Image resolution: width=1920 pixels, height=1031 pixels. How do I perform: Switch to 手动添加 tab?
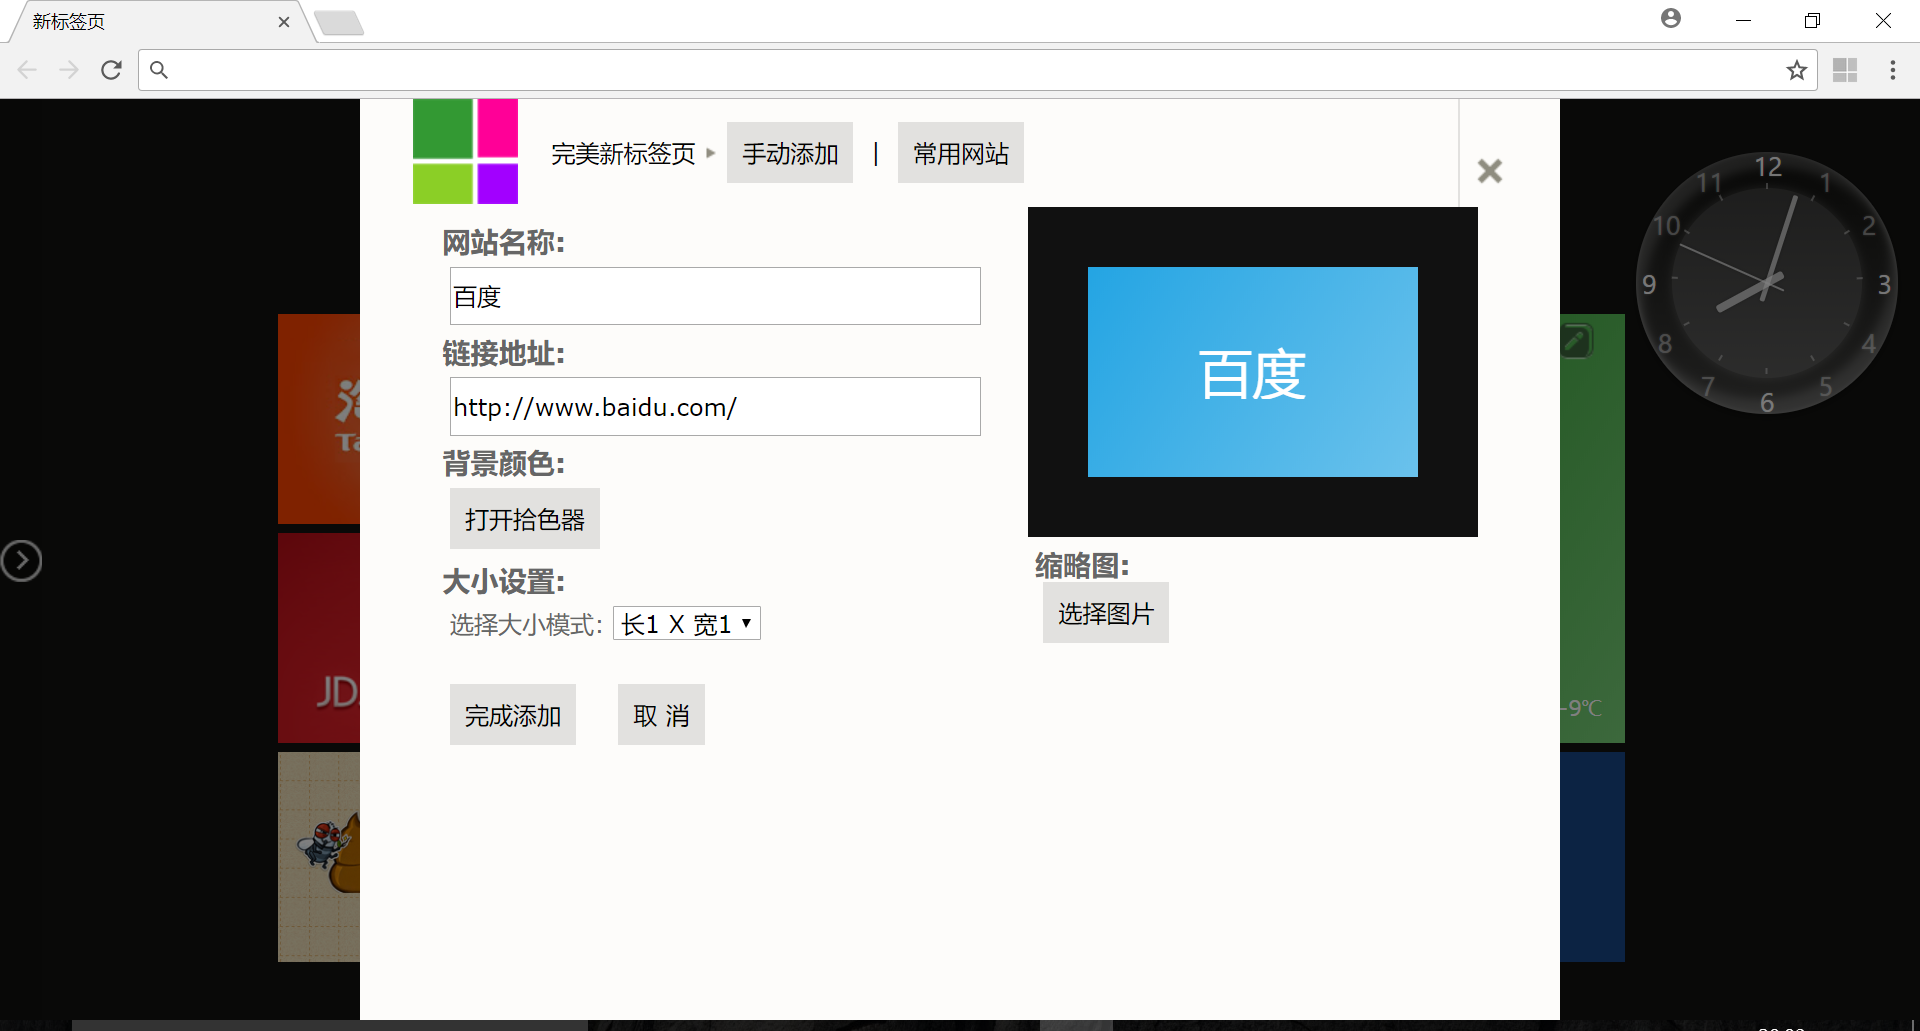[790, 153]
